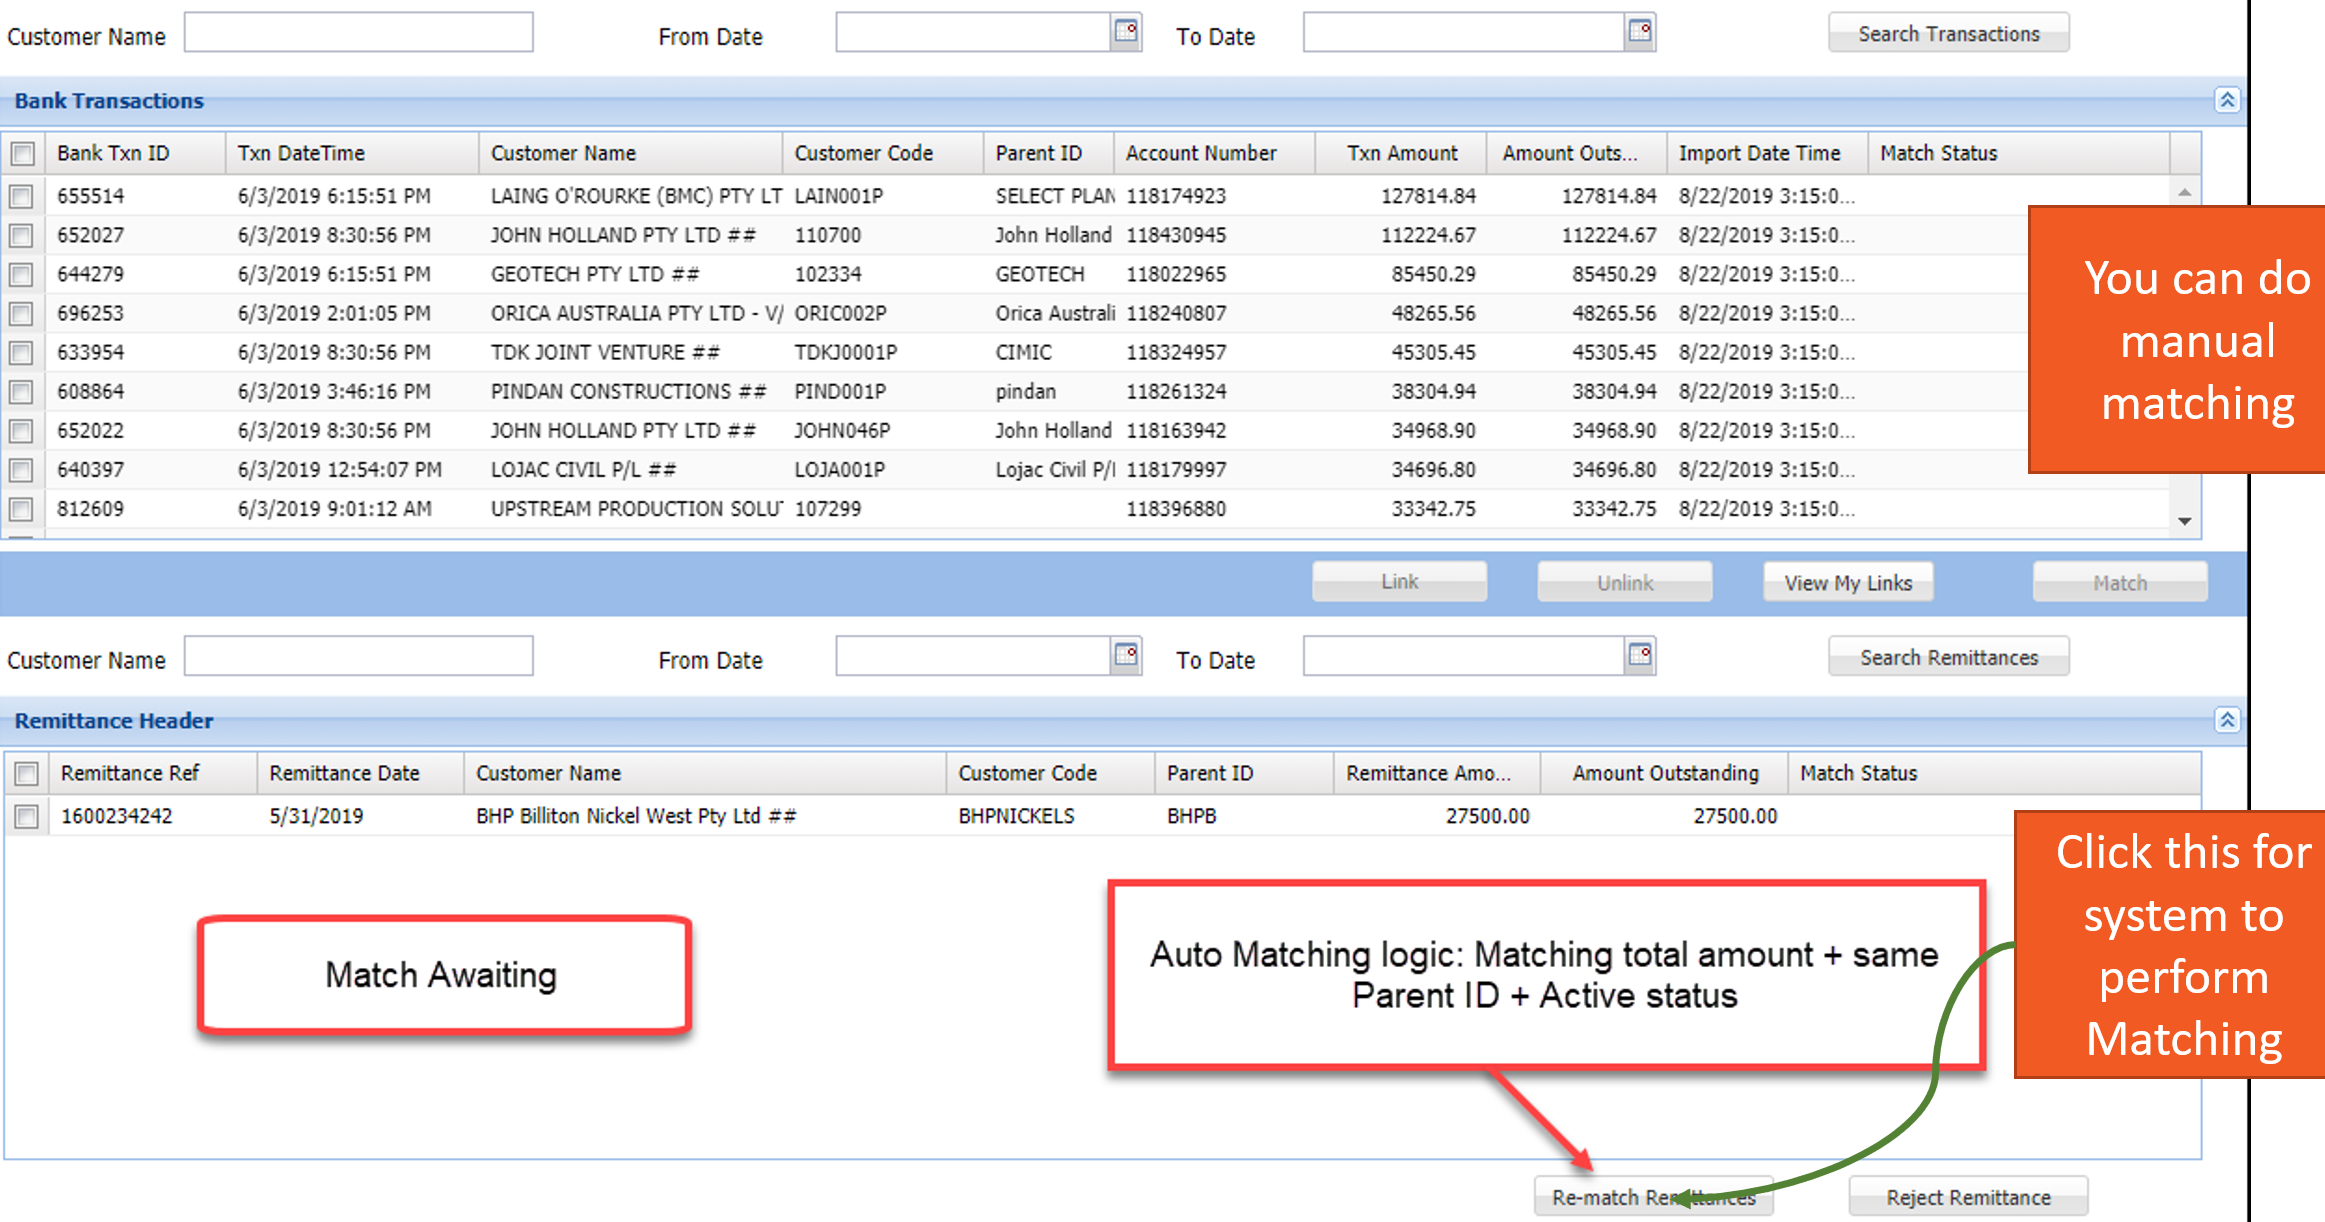The image size is (2325, 1222).
Task: Tick the checkbox for transaction 655514
Action: [21, 196]
